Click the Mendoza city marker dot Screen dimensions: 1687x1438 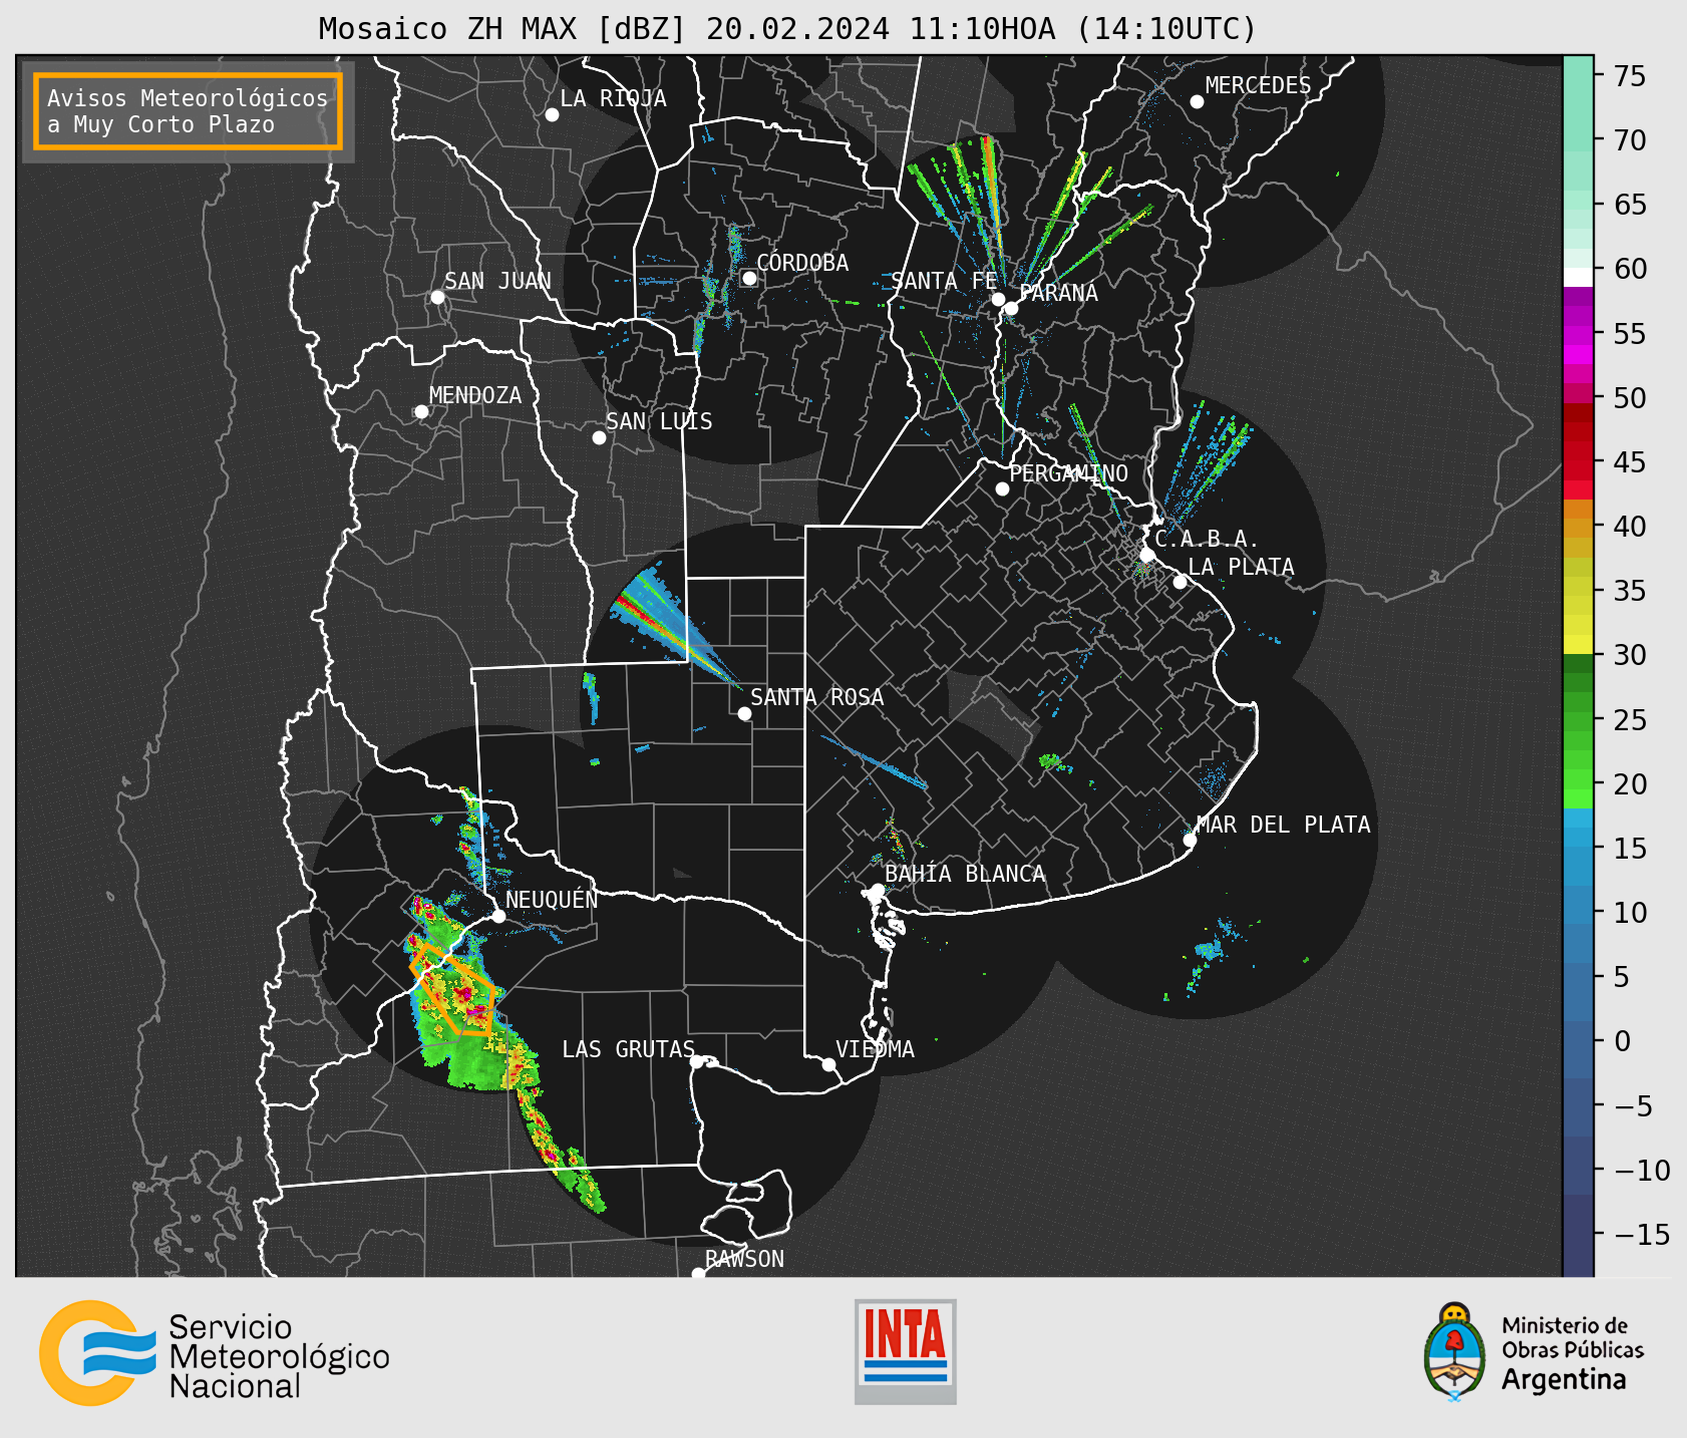[421, 412]
